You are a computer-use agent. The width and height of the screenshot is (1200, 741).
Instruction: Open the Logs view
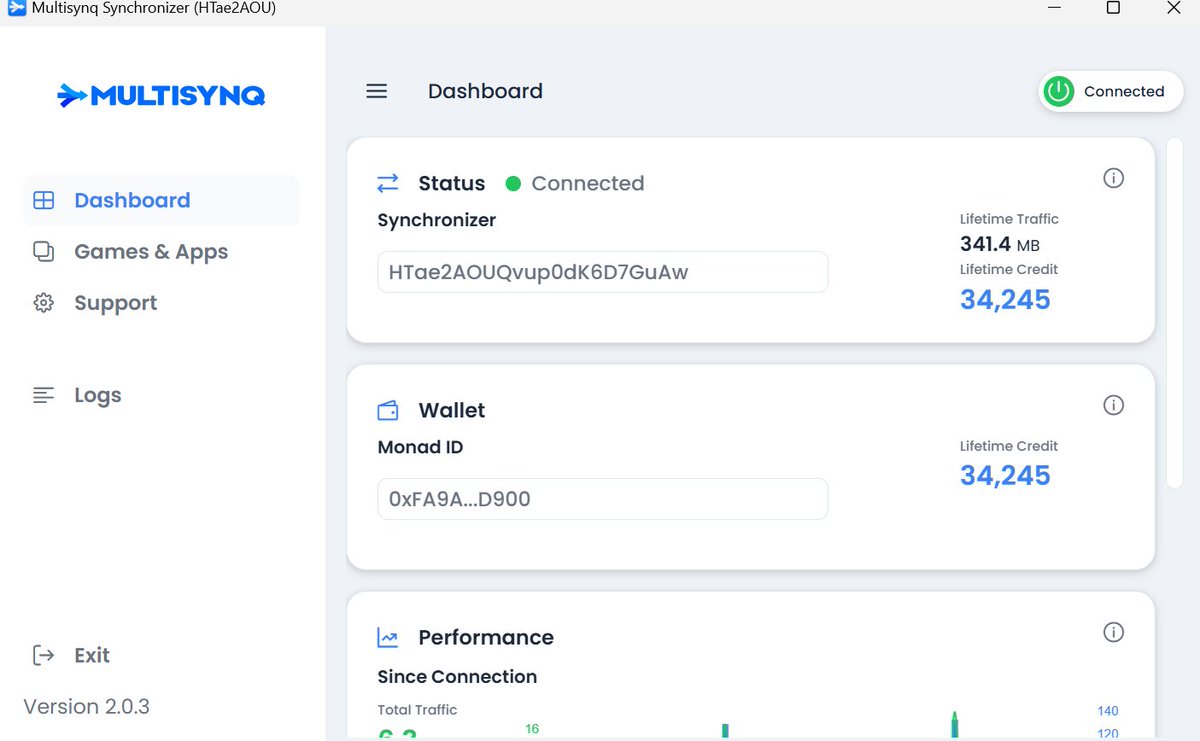(x=97, y=395)
